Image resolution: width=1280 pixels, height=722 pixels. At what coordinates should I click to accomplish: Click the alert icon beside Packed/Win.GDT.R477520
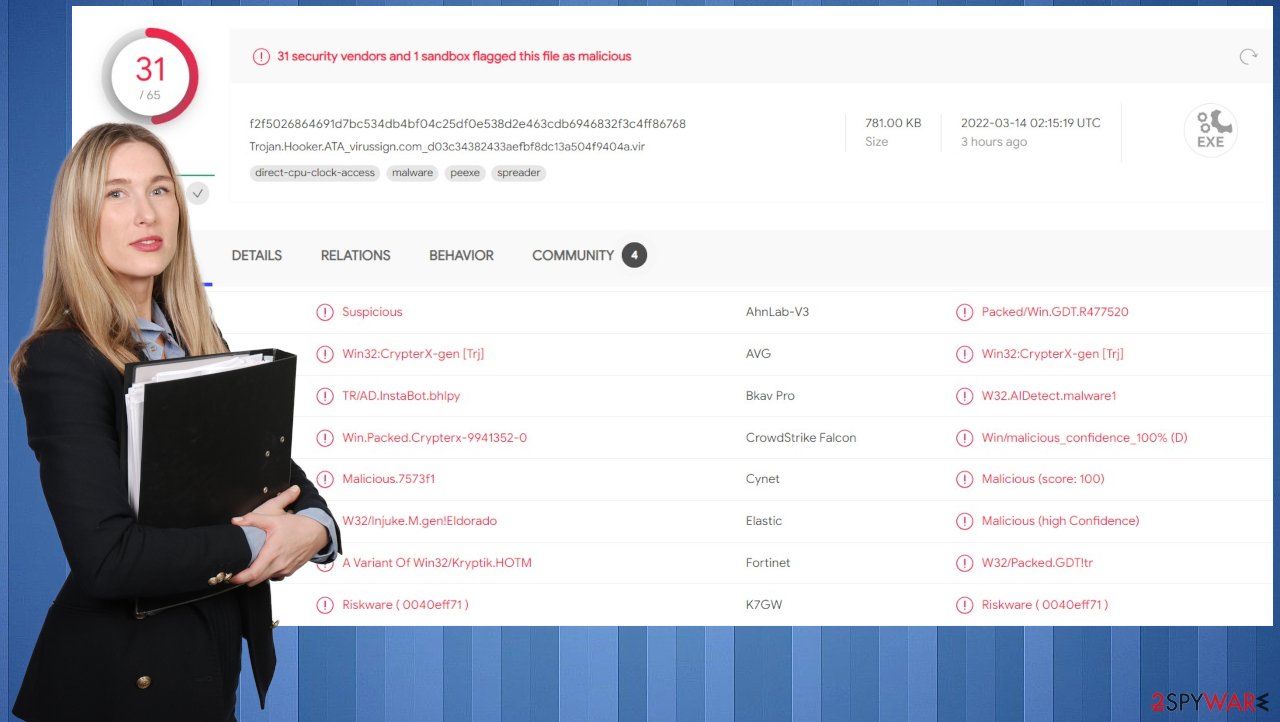pos(964,312)
